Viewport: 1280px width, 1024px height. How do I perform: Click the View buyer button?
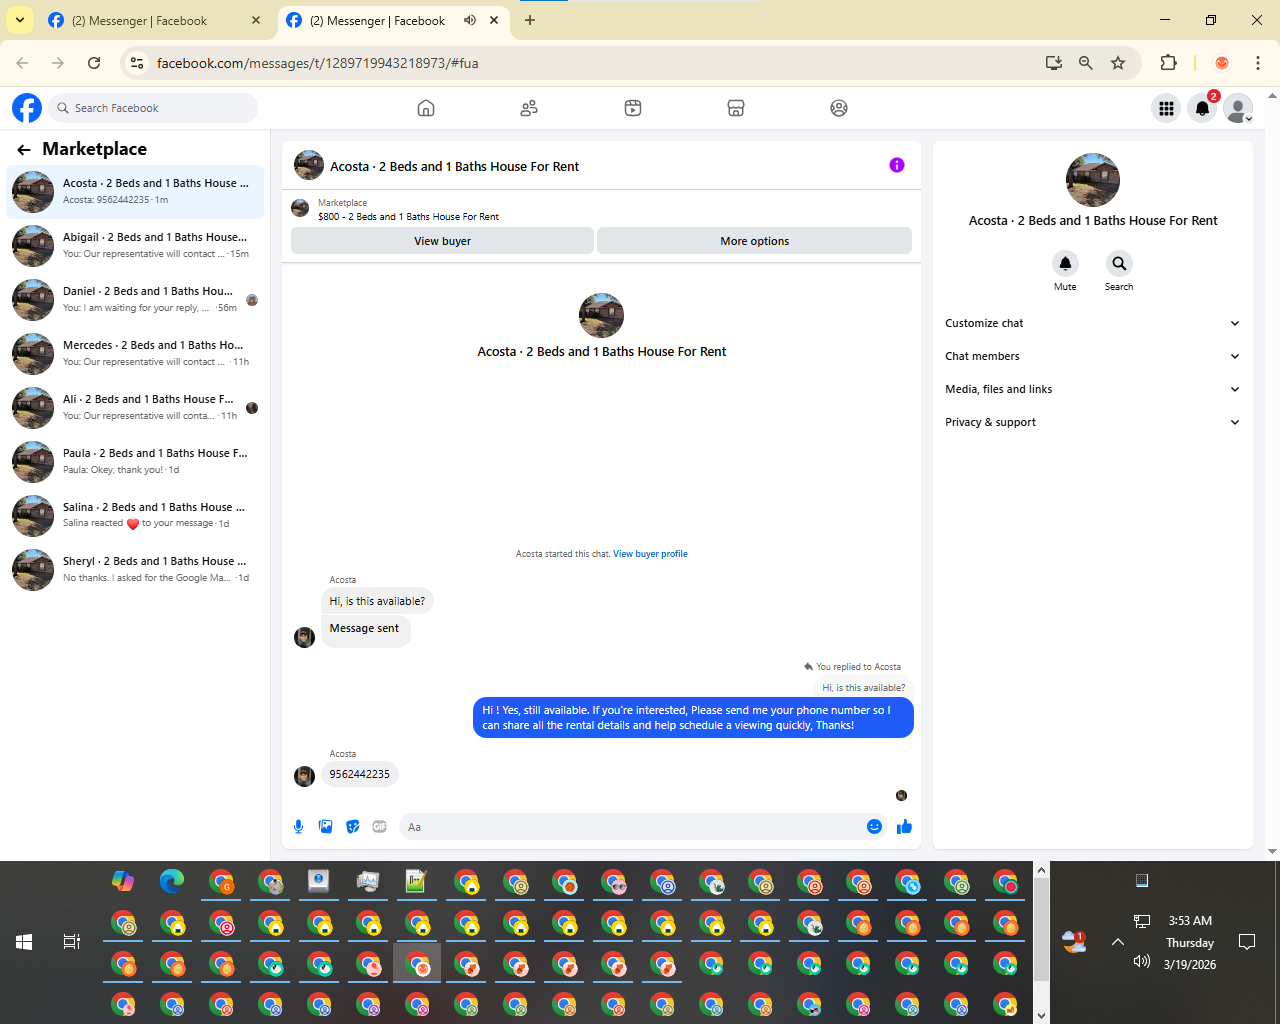click(442, 241)
